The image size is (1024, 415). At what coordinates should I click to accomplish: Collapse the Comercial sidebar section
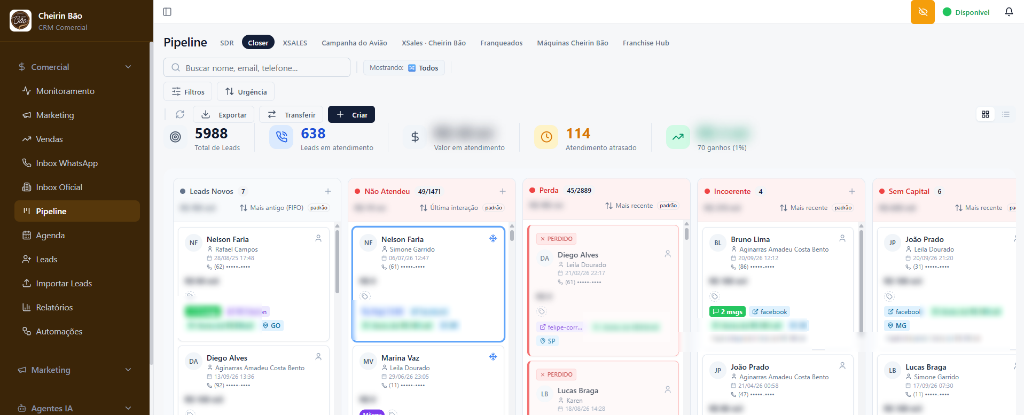tap(76, 67)
